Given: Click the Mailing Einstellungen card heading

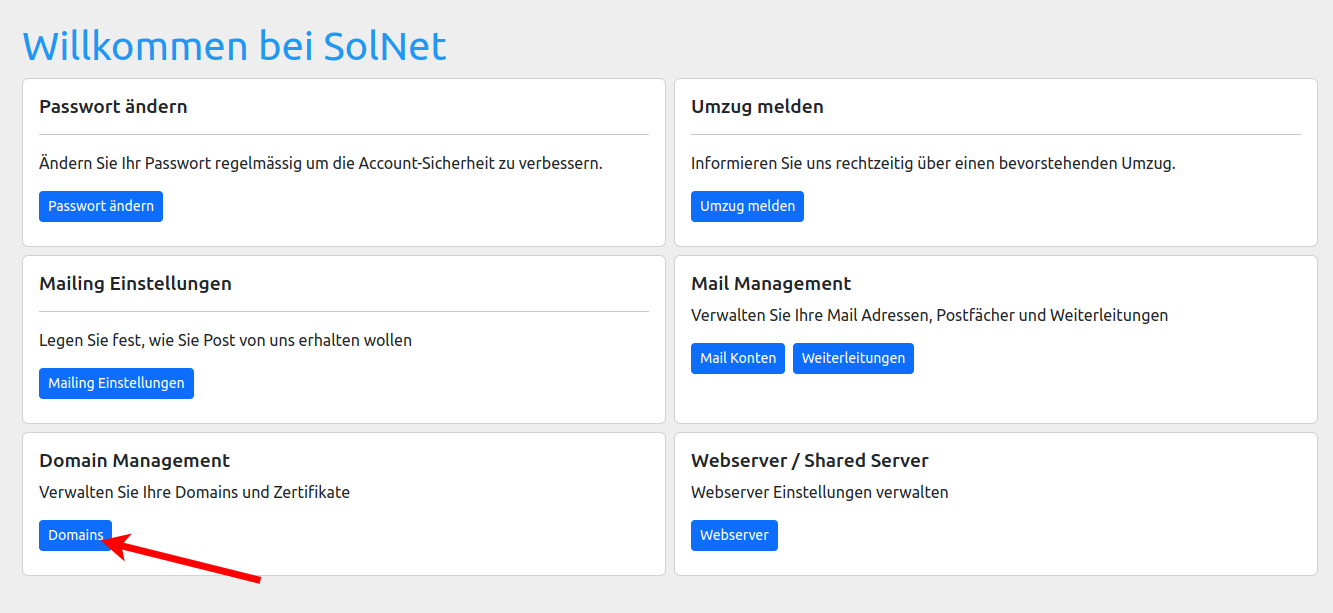Looking at the screenshot, I should point(135,283).
